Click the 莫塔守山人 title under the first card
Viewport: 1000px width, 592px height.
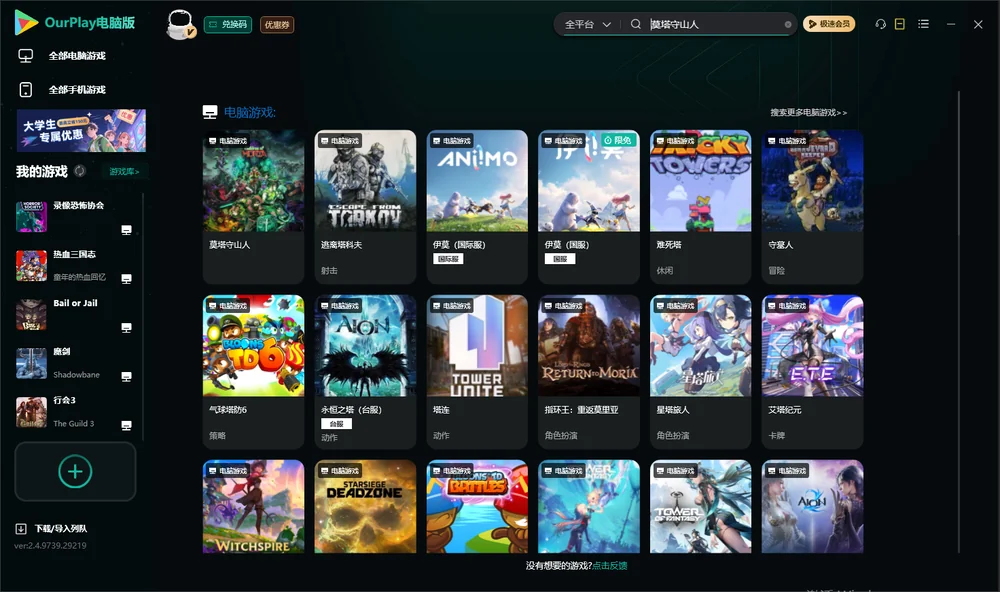tap(230, 245)
